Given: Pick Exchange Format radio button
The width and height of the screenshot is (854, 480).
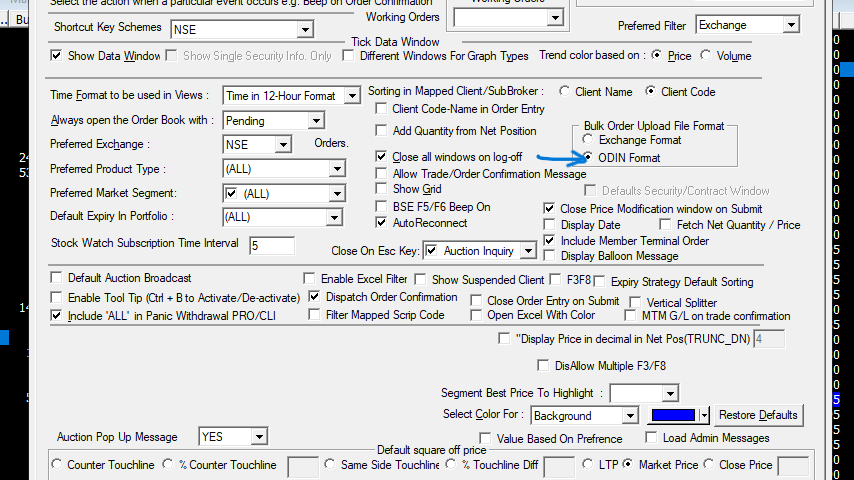Looking at the screenshot, I should pyautogui.click(x=588, y=140).
